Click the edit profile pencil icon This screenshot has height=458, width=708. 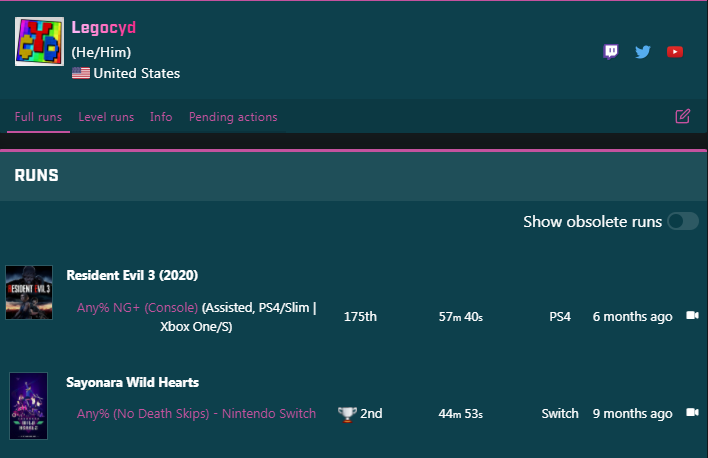coord(682,117)
